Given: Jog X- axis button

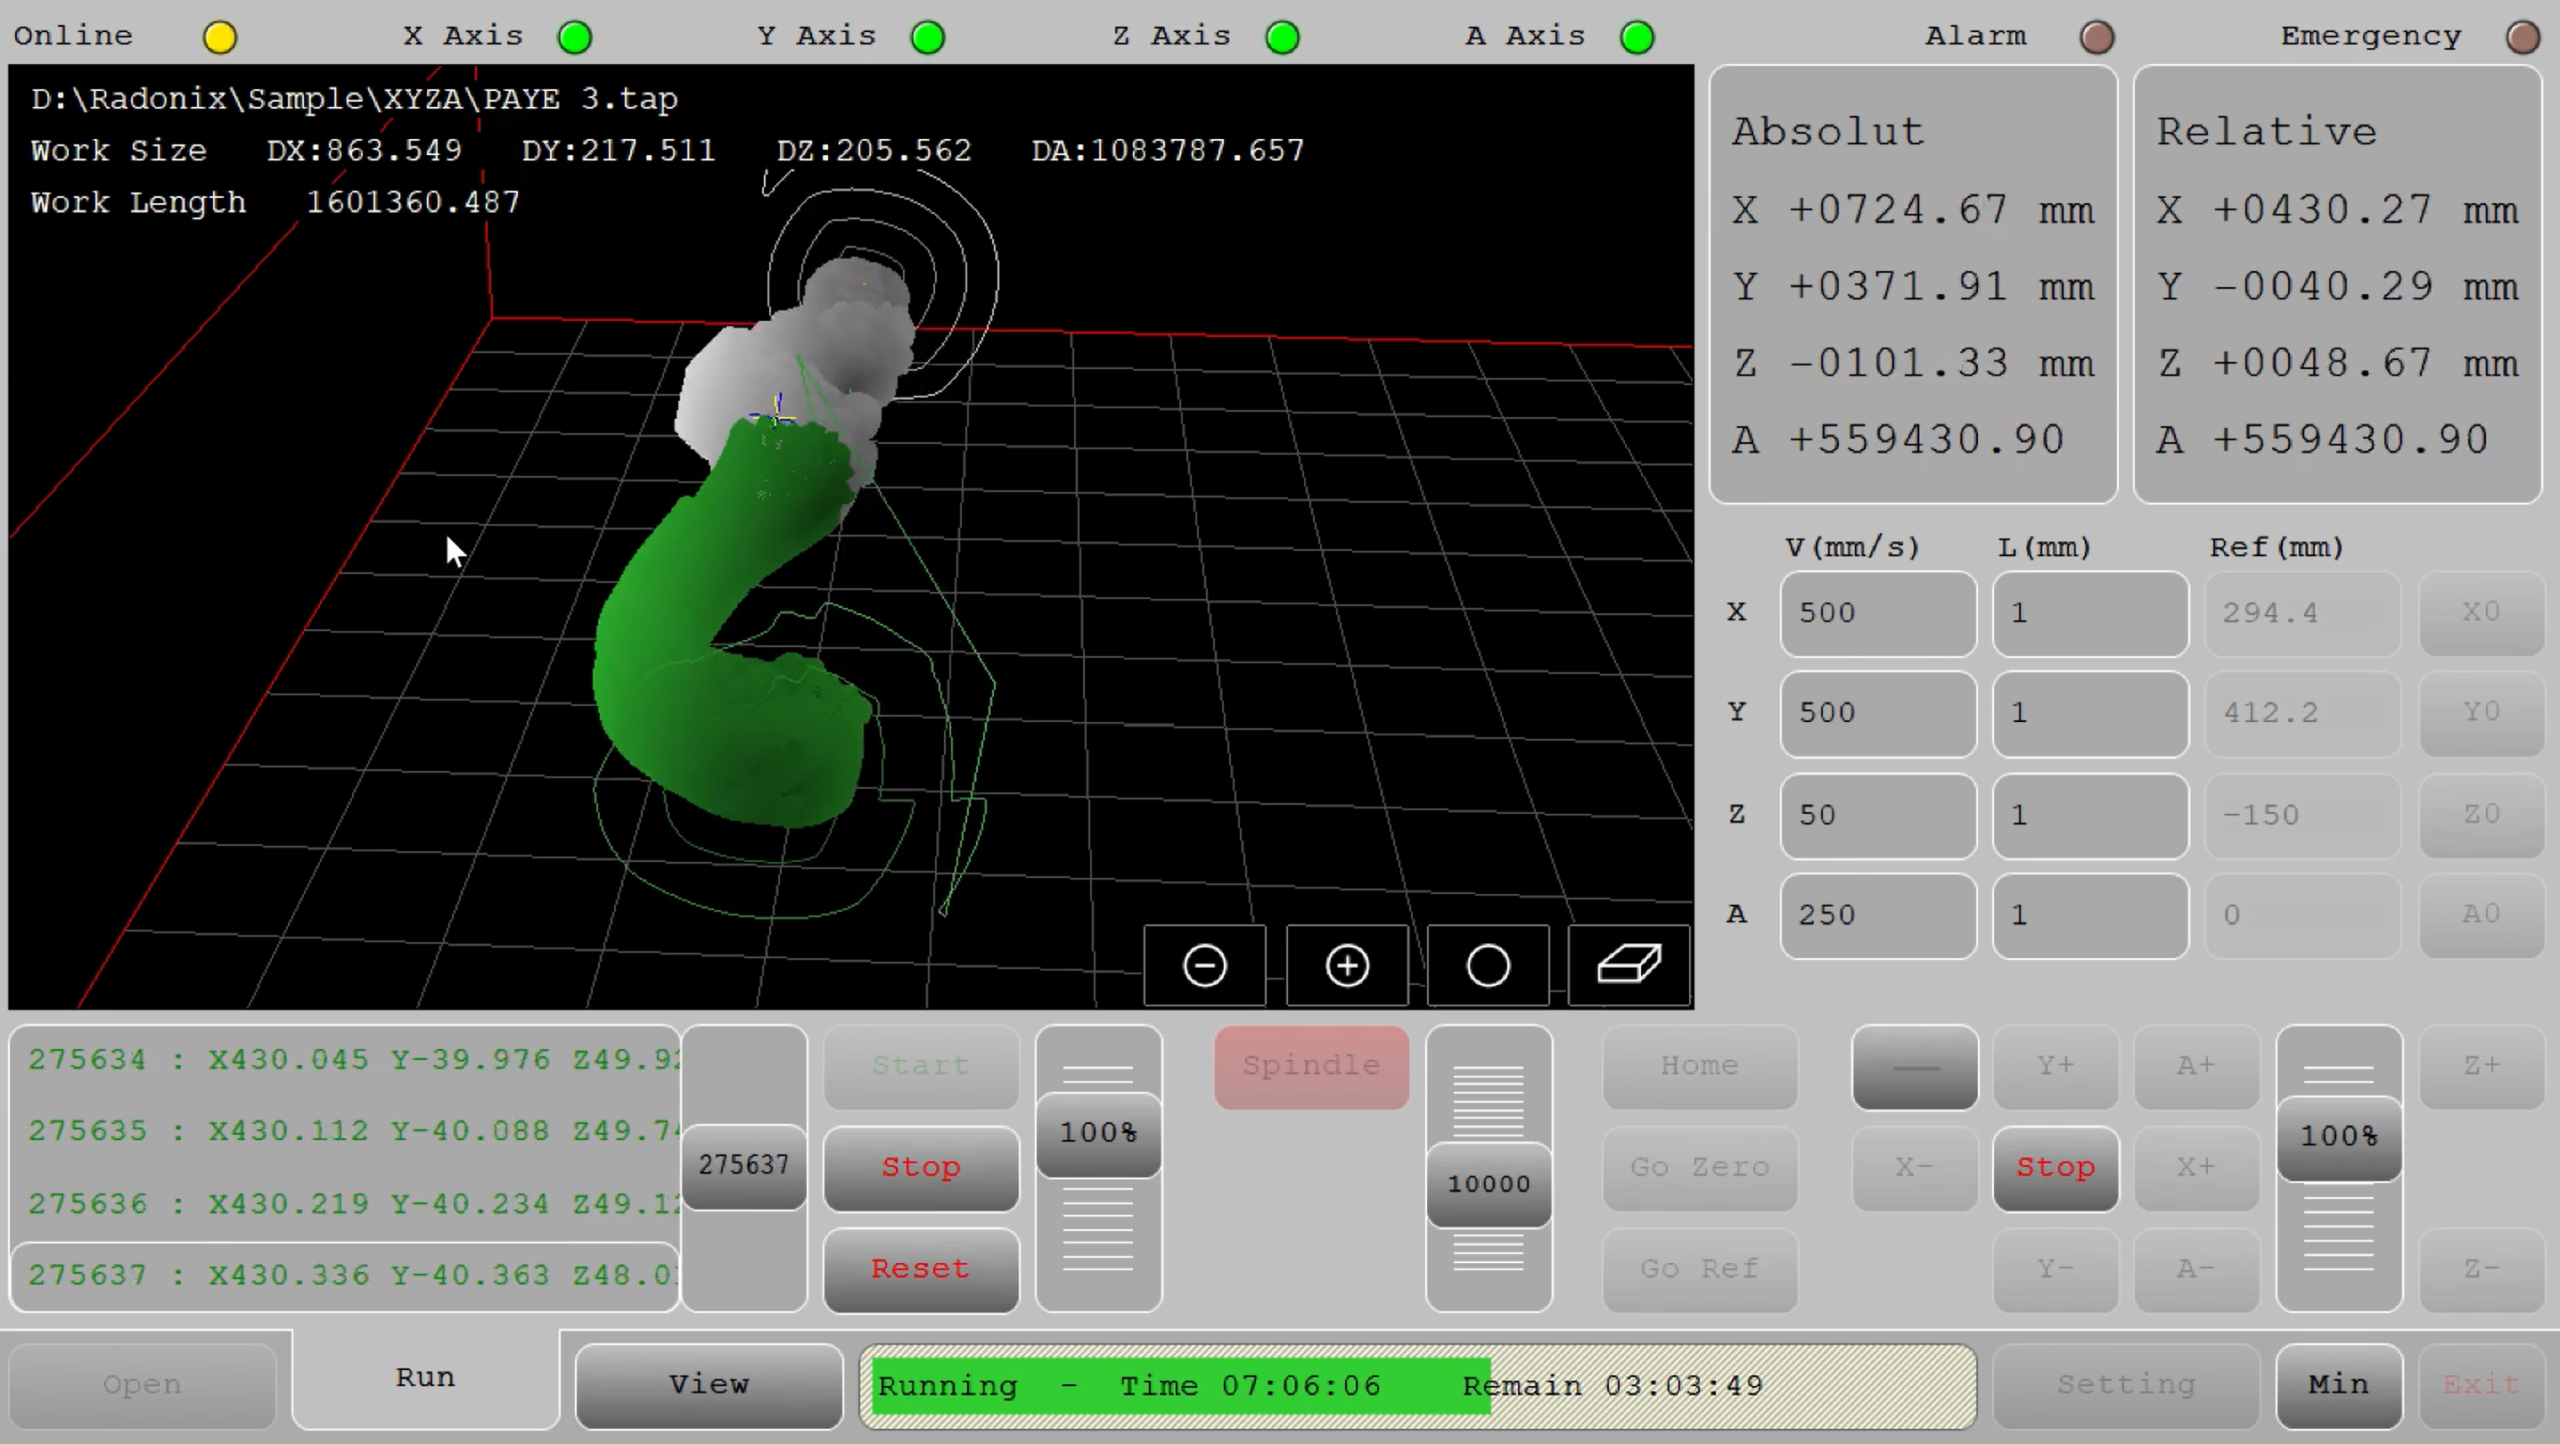Looking at the screenshot, I should click(x=1915, y=1167).
